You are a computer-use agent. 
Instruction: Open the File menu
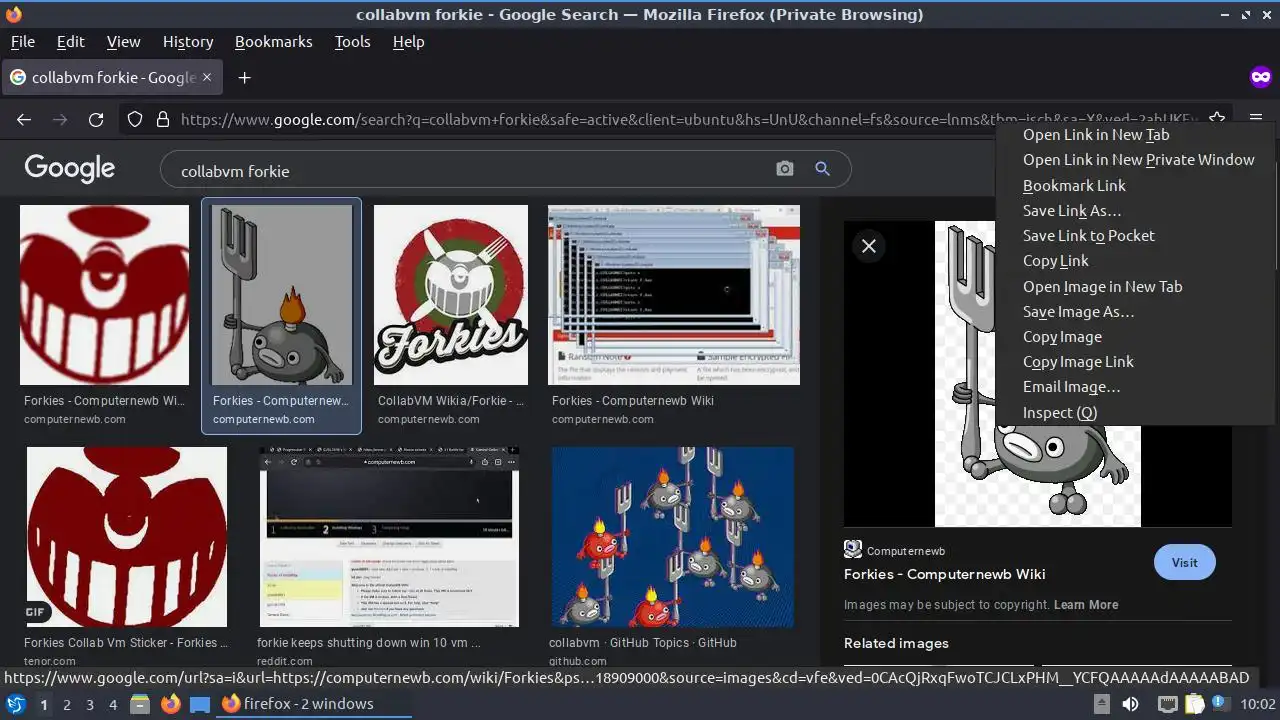pos(22,42)
